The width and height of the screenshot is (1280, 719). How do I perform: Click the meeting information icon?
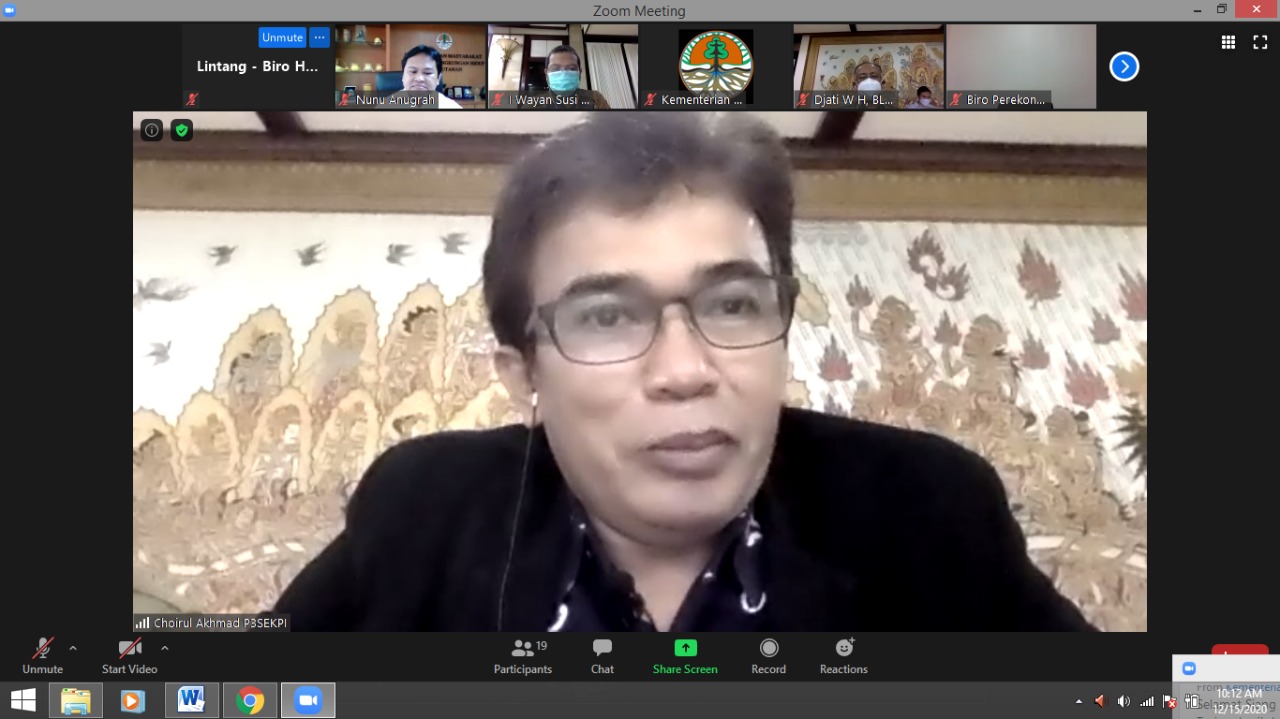[151, 130]
